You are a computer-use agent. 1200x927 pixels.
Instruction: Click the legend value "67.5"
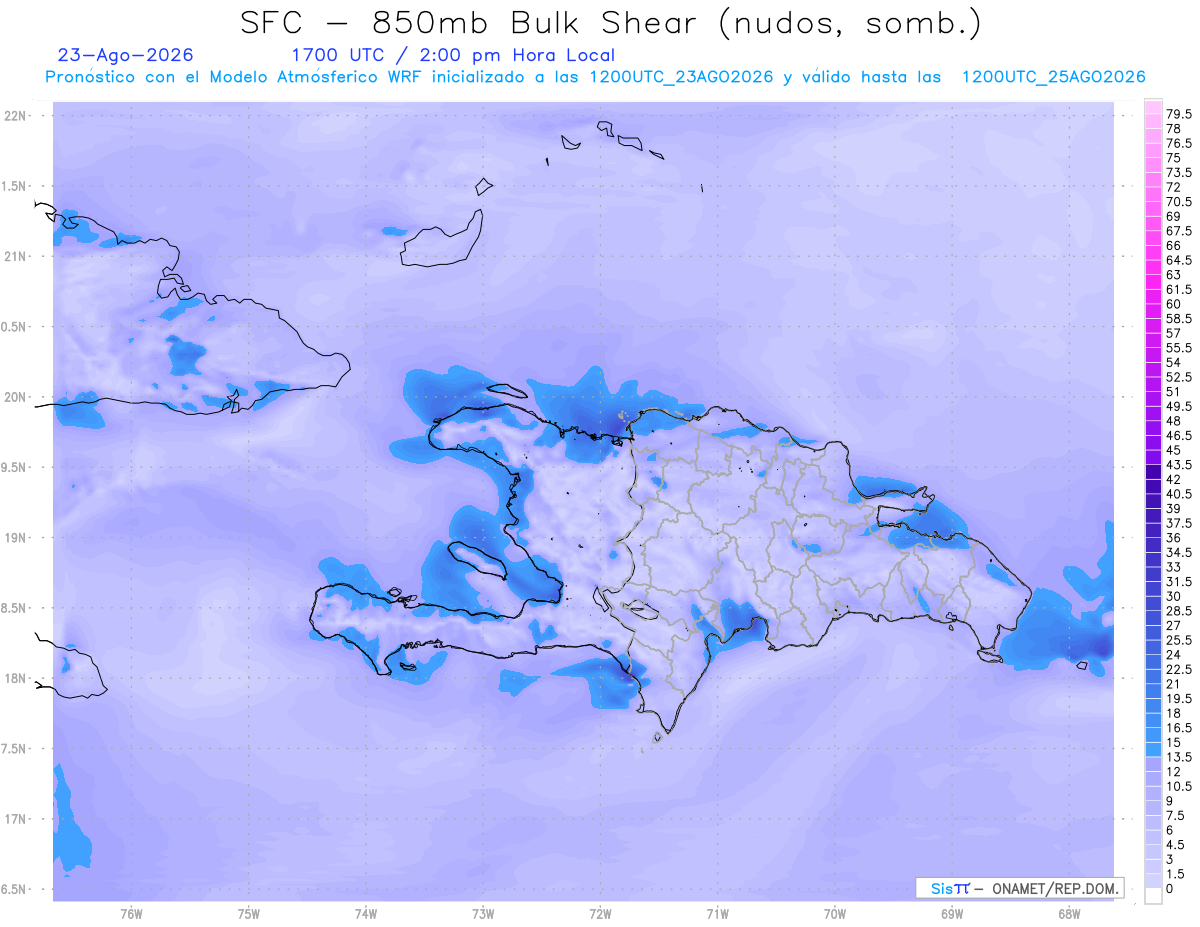point(1179,231)
